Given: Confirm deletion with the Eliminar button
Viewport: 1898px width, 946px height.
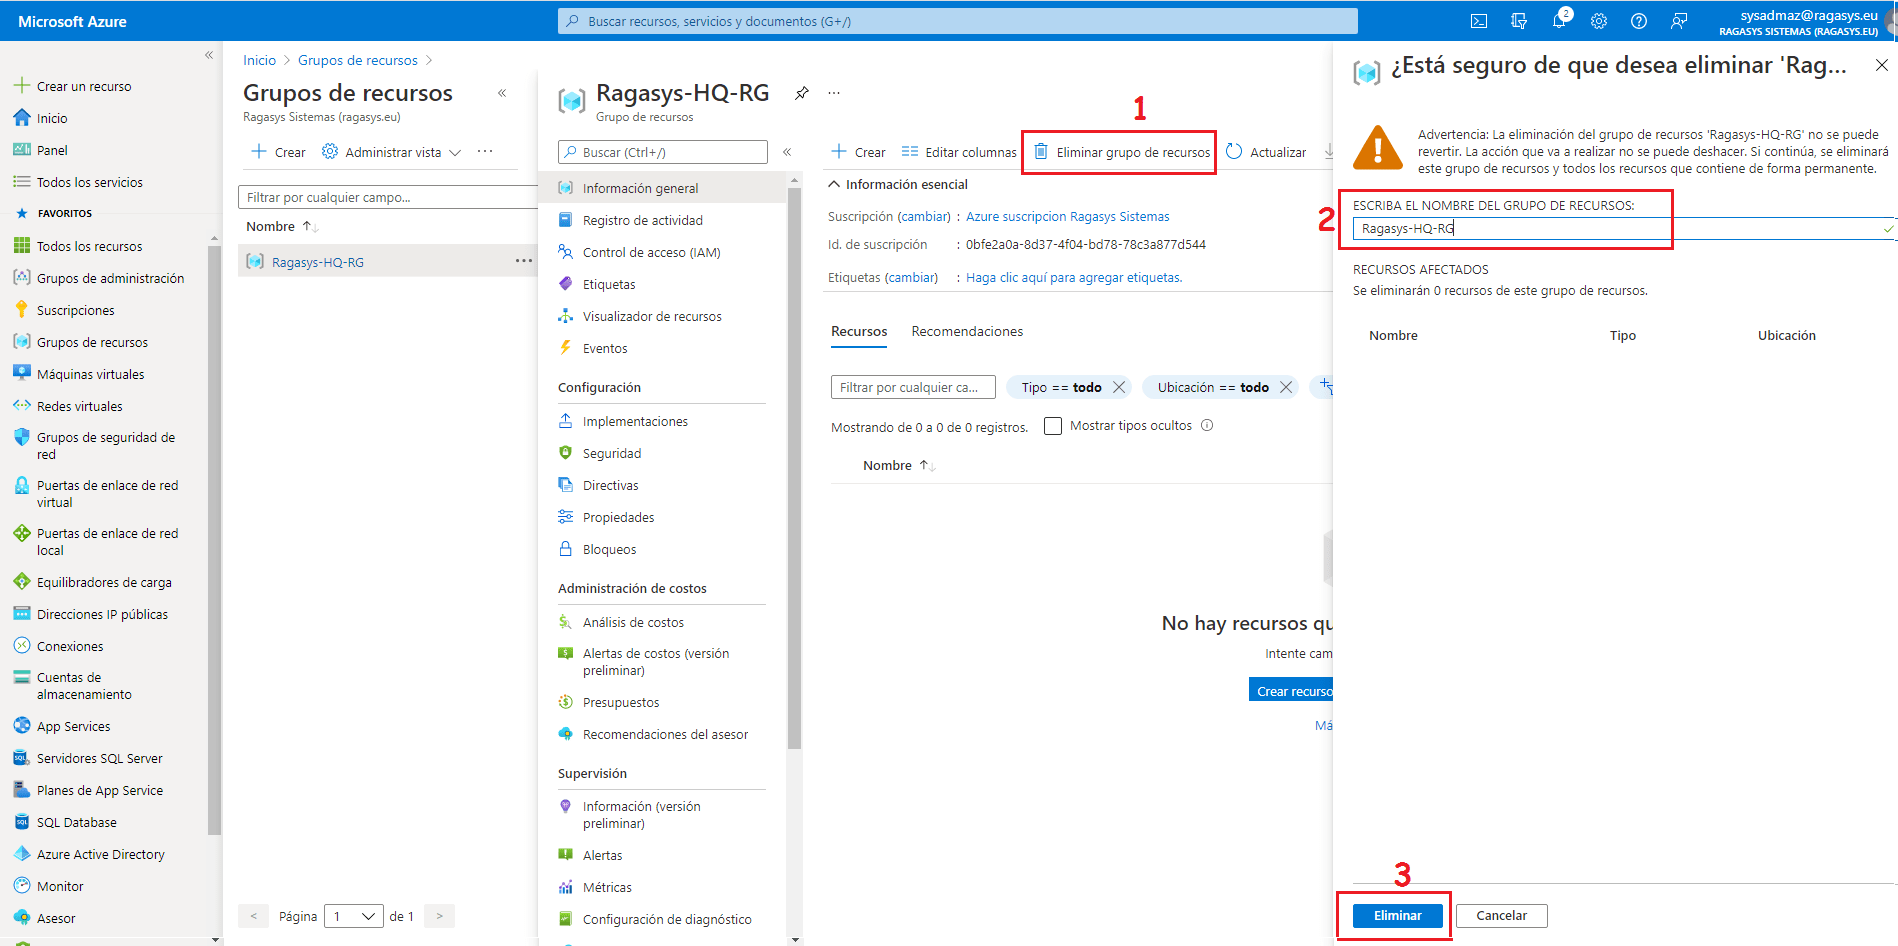Looking at the screenshot, I should (1397, 915).
